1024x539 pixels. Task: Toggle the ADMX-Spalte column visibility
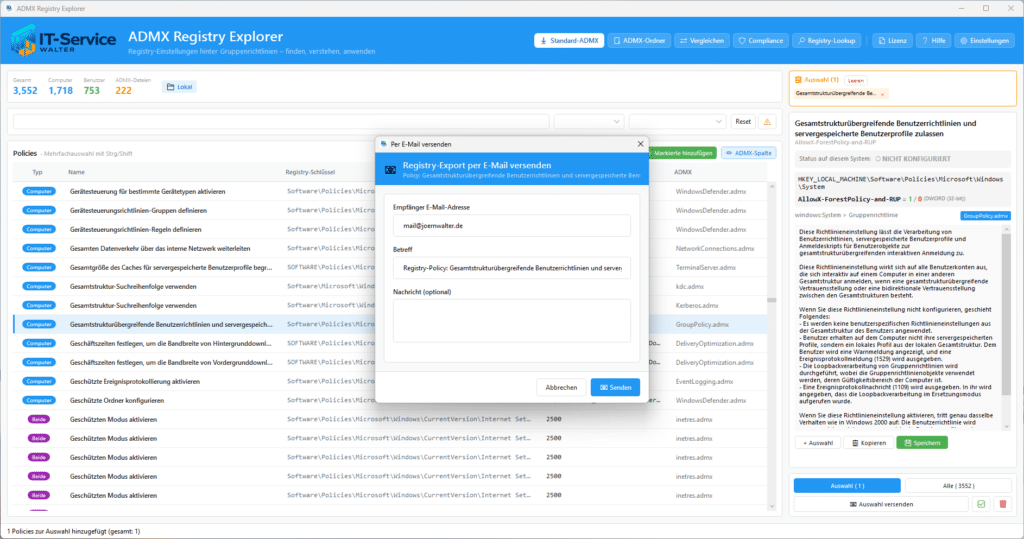(748, 153)
